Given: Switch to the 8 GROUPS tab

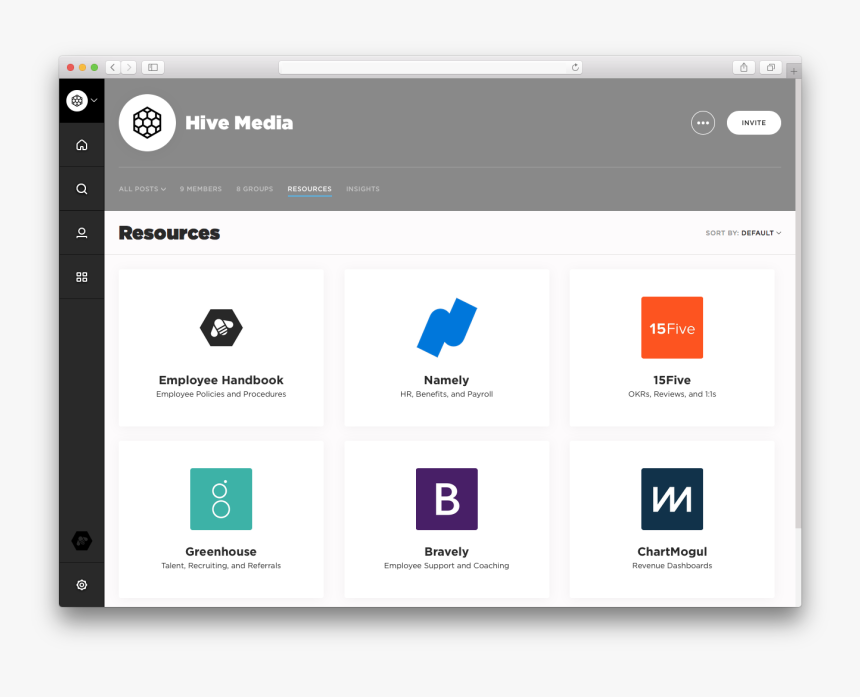Looking at the screenshot, I should (254, 189).
